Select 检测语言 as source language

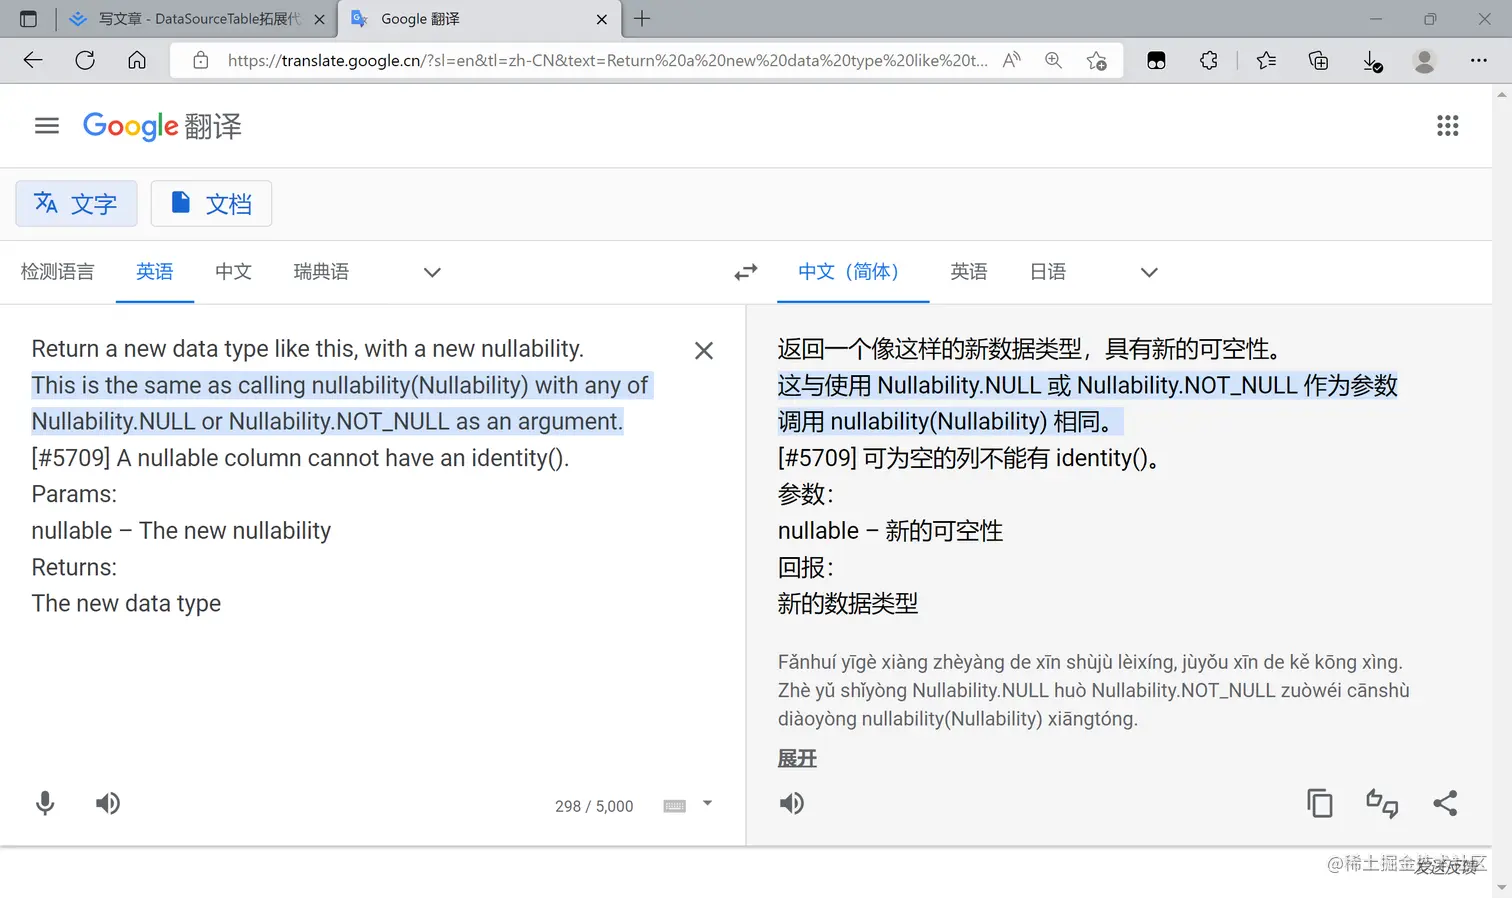click(58, 272)
